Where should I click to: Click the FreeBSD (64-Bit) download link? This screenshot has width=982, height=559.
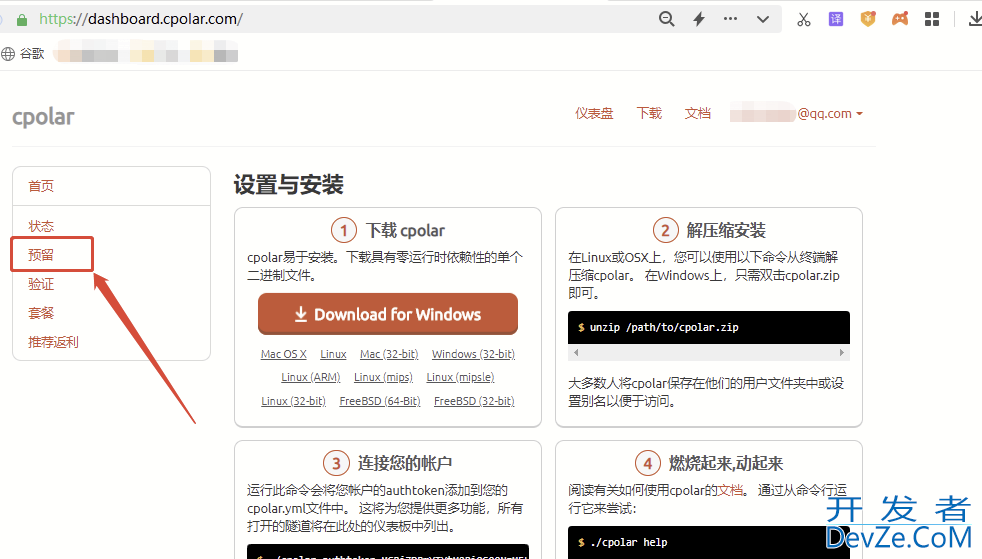380,401
